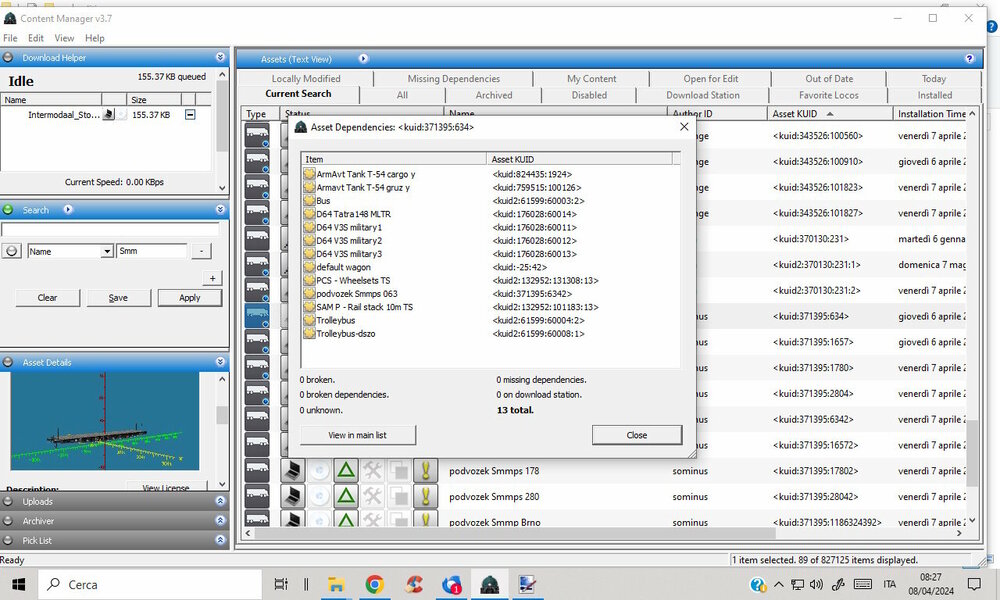Click laptop status icon for podvozek Smmps 178
Screen dimensions: 1000x600
293,471
